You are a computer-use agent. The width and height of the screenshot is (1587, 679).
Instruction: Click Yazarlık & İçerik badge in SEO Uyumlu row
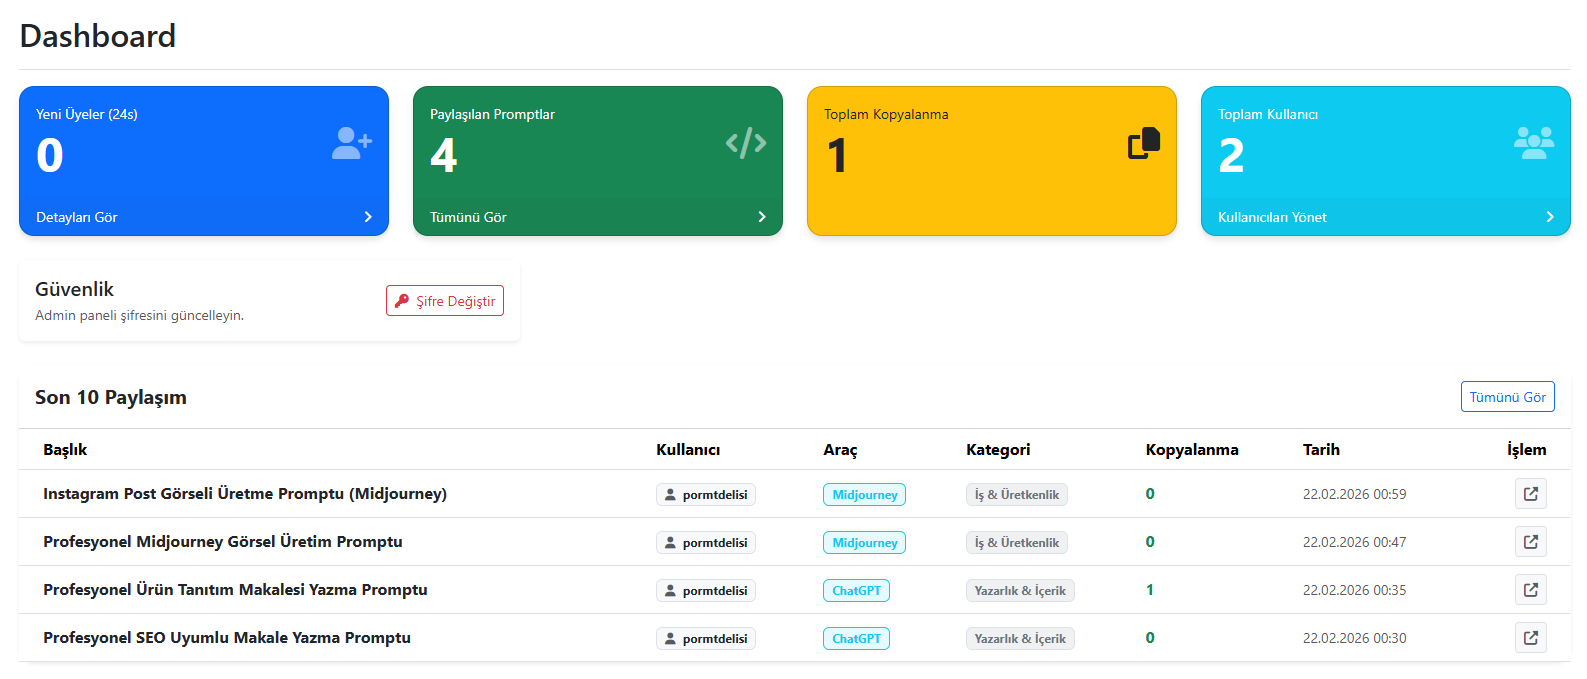[1020, 638]
